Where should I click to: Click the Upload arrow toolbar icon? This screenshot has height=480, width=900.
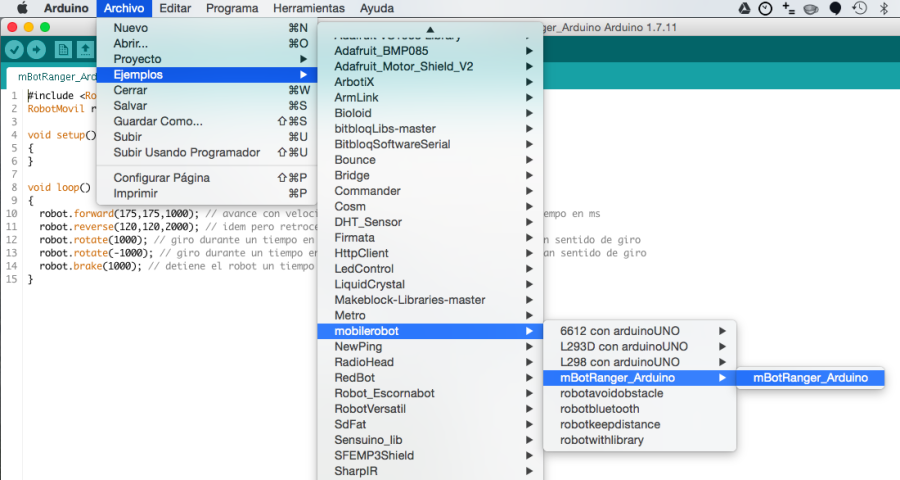(x=36, y=50)
